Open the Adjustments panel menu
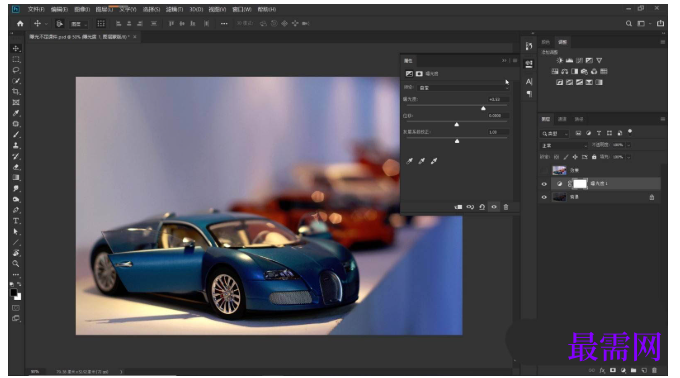The width and height of the screenshot is (680, 378). click(x=662, y=42)
